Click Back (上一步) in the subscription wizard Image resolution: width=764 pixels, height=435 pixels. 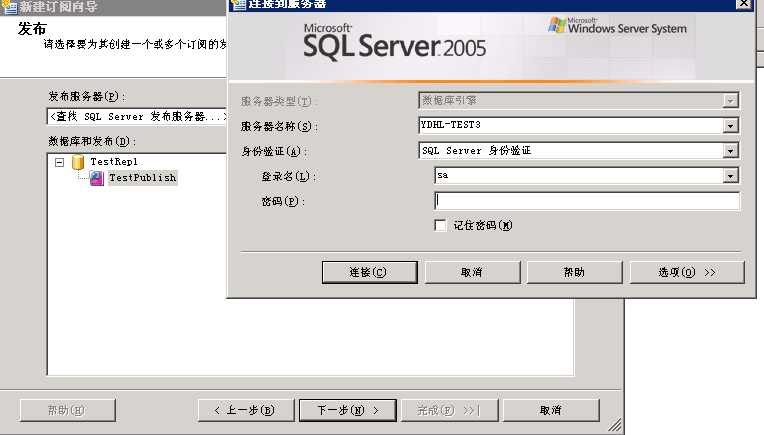pyautogui.click(x=246, y=410)
